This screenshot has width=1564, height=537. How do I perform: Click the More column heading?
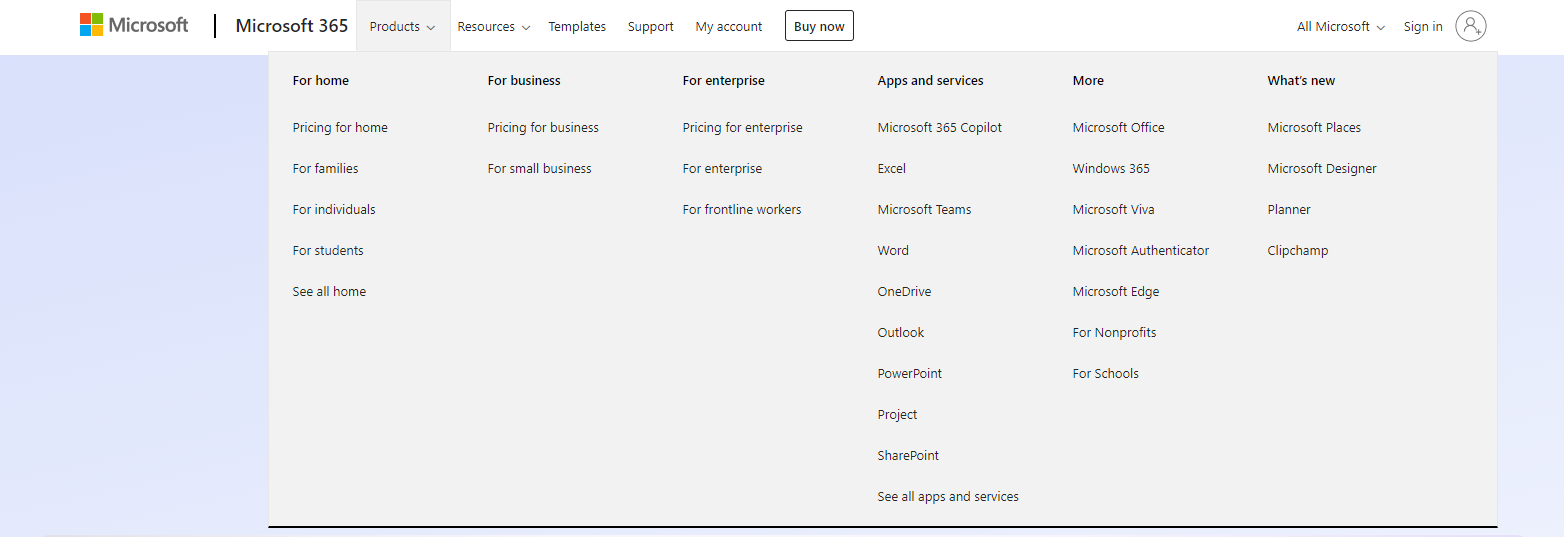[1088, 81]
